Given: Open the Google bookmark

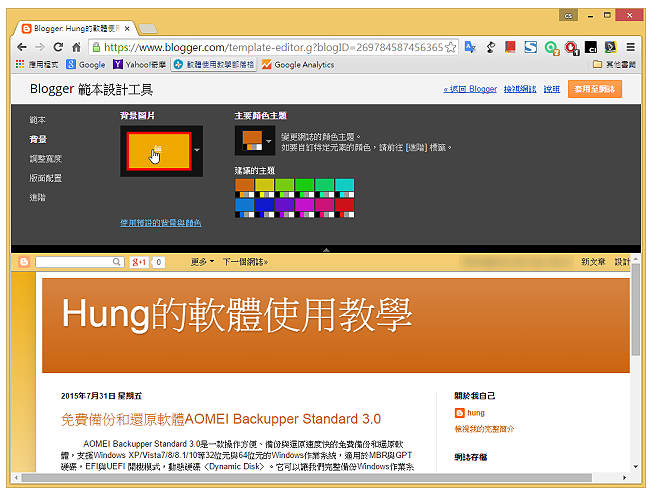Looking at the screenshot, I should coord(86,65).
